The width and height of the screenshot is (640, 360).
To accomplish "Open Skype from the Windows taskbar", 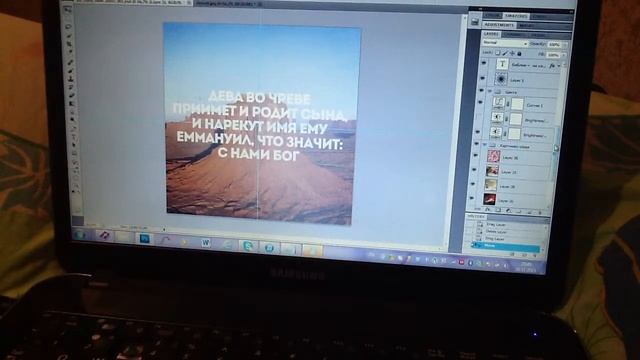I will [x=248, y=246].
